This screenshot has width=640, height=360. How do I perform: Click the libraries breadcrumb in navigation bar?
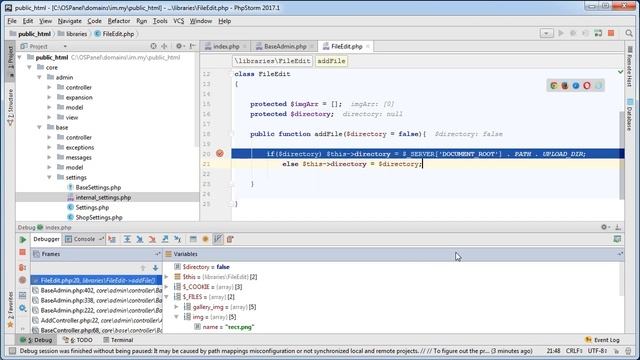tap(73, 34)
